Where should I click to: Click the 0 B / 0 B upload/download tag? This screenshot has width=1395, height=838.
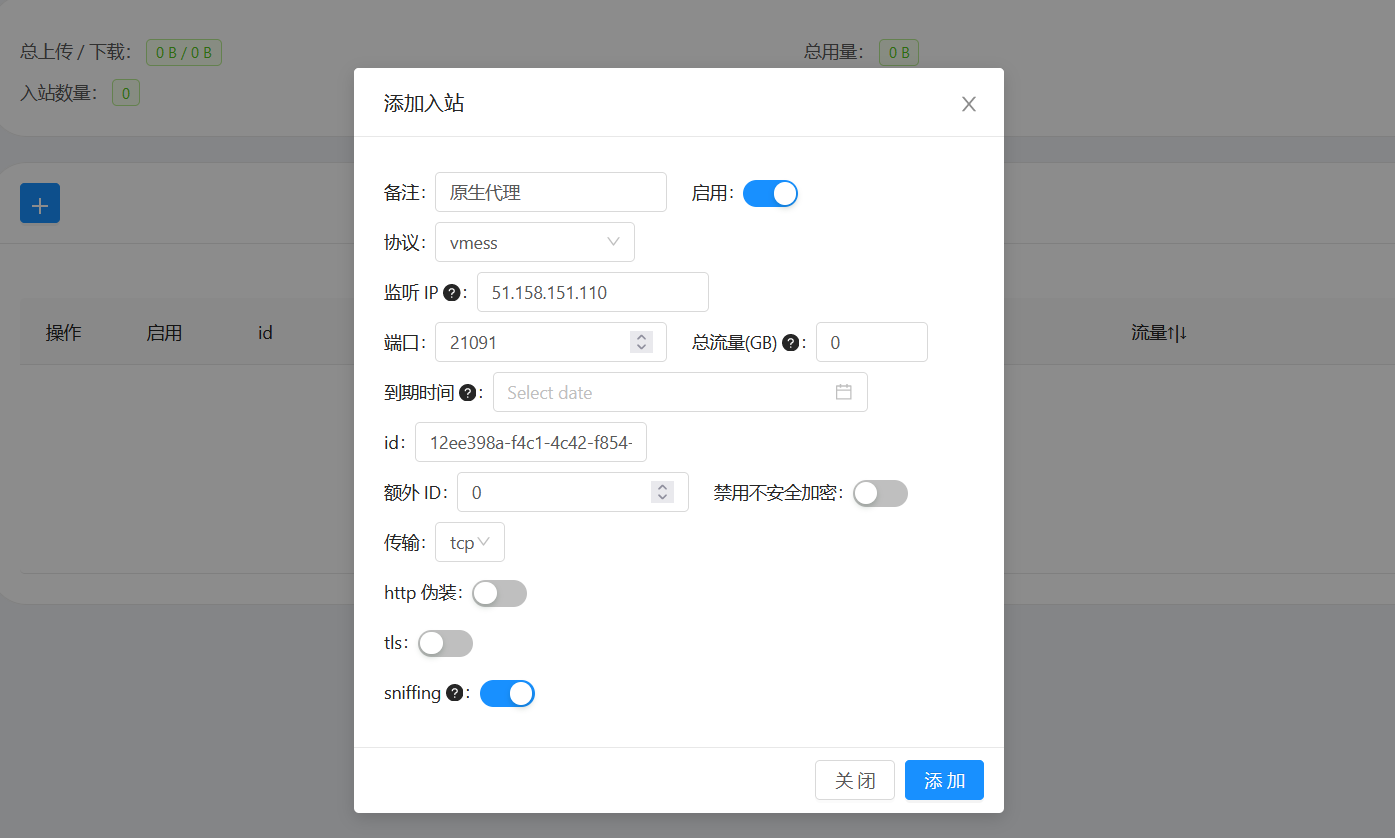184,53
